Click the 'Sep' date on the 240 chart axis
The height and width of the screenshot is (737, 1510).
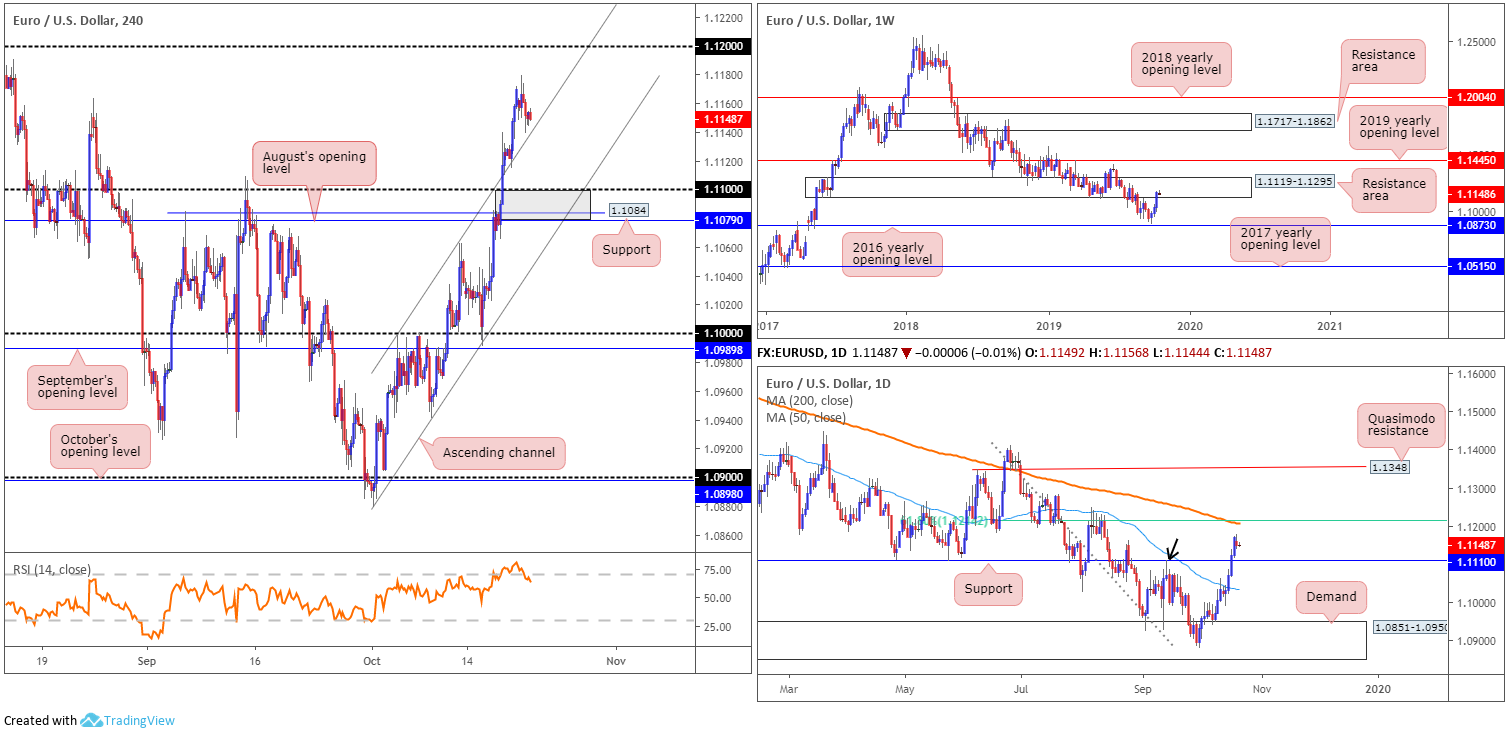(x=147, y=661)
